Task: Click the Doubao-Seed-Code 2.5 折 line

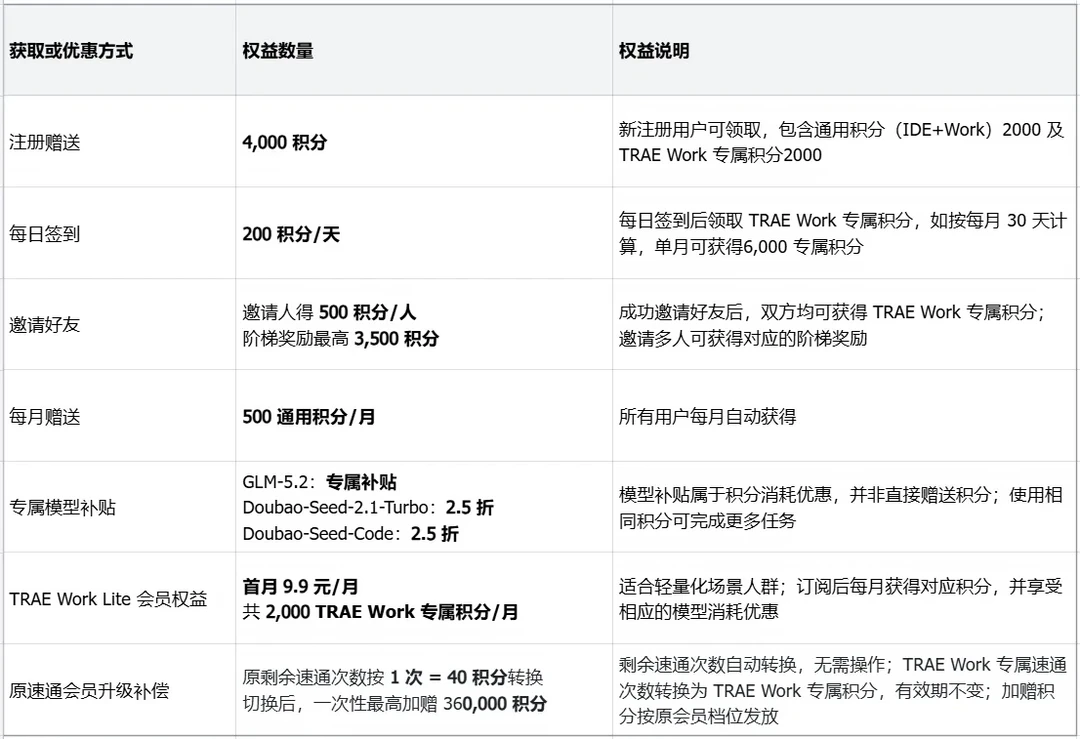Action: click(351, 534)
